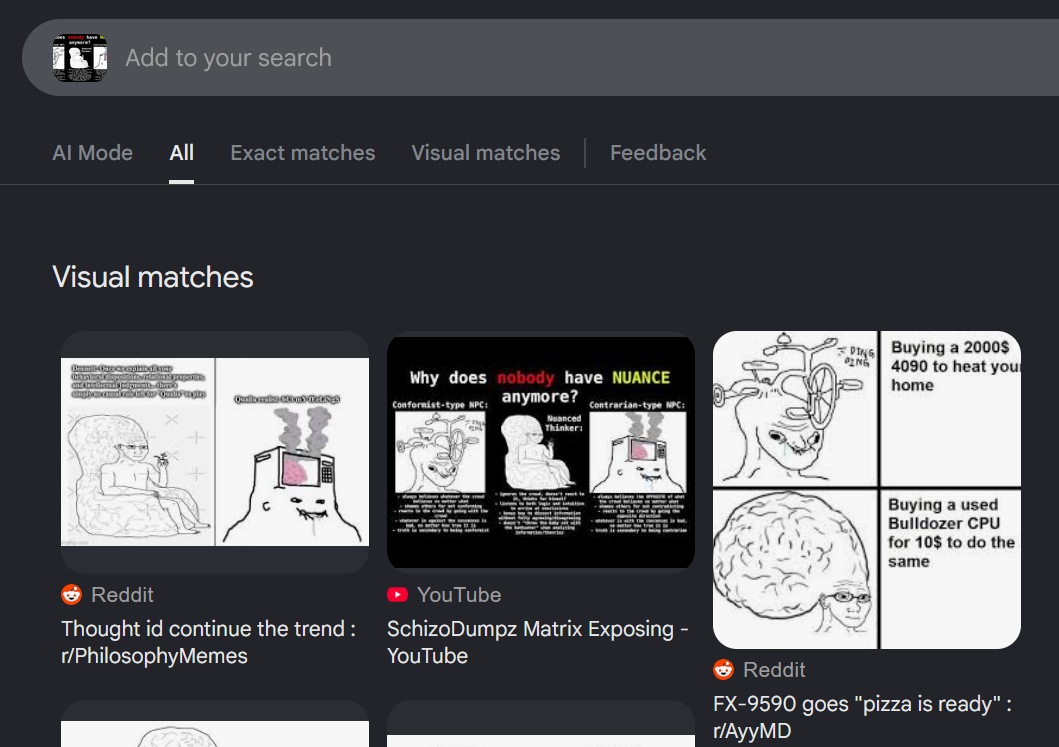Click the YouTube source label

coord(459,594)
